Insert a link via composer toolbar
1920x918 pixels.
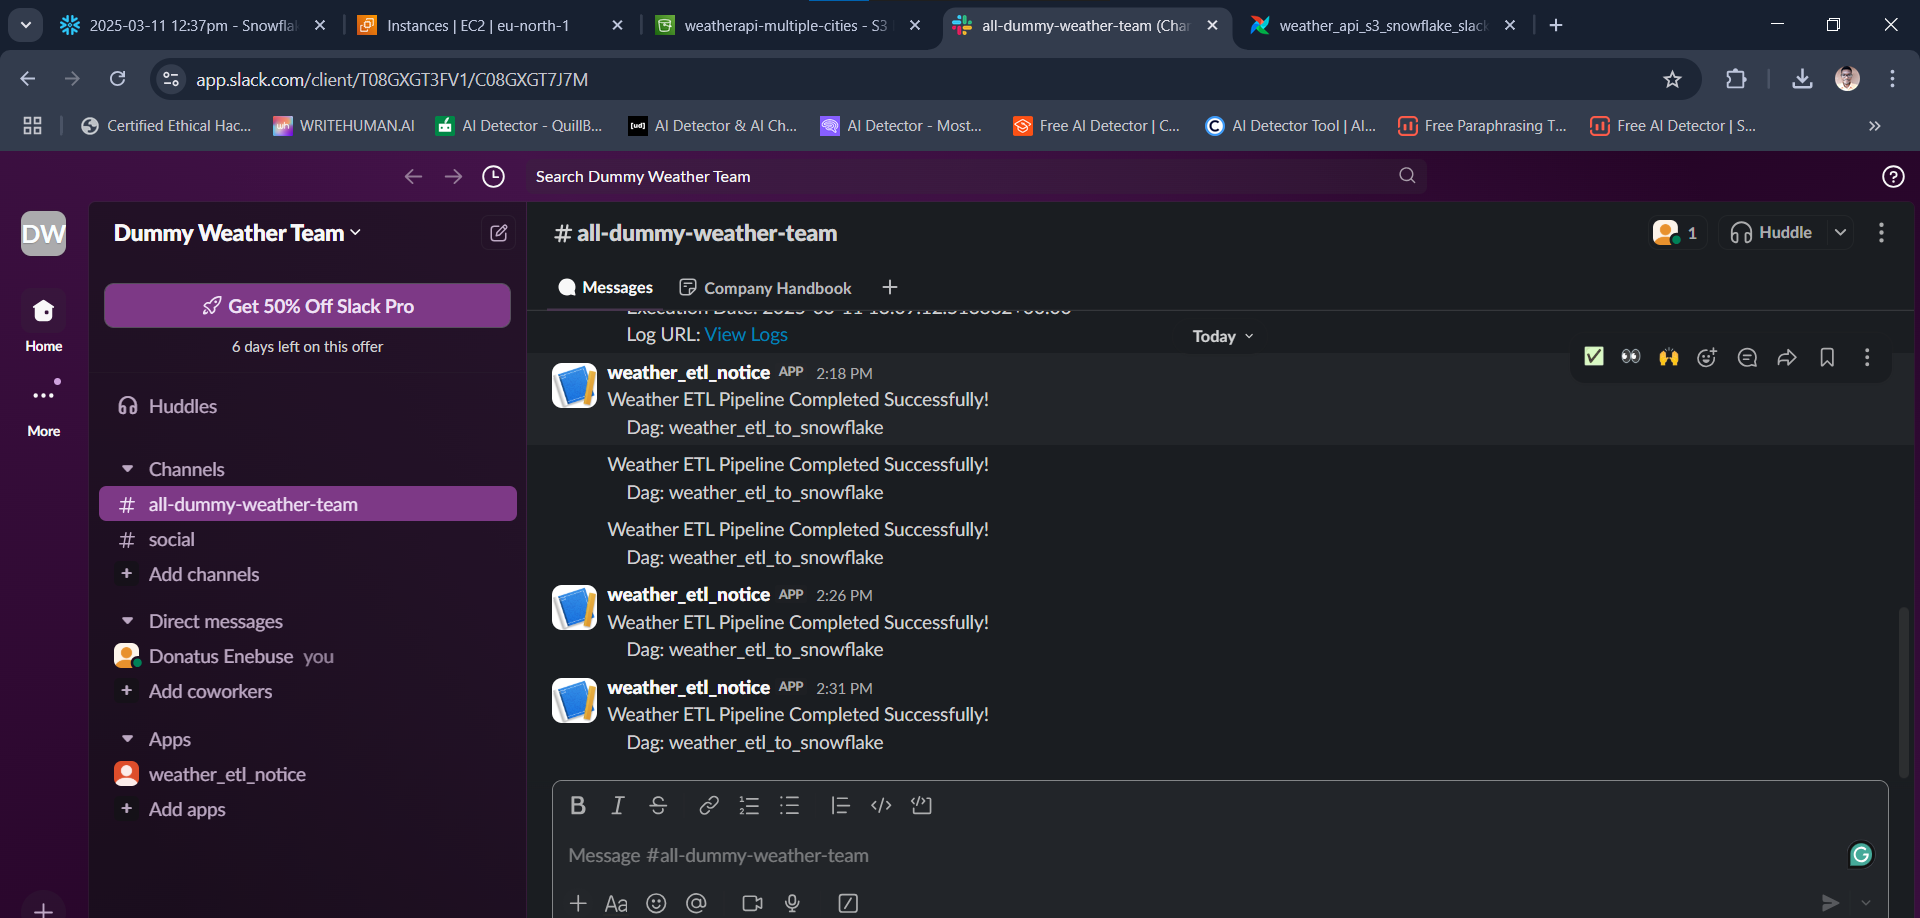click(709, 806)
